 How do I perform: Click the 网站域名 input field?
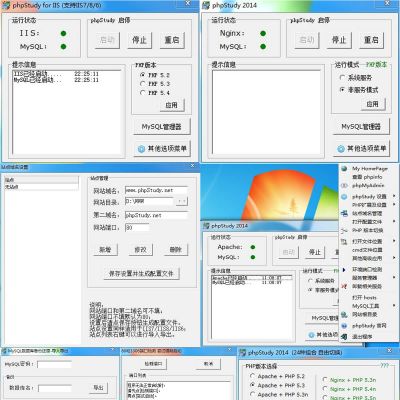pyautogui.click(x=156, y=190)
